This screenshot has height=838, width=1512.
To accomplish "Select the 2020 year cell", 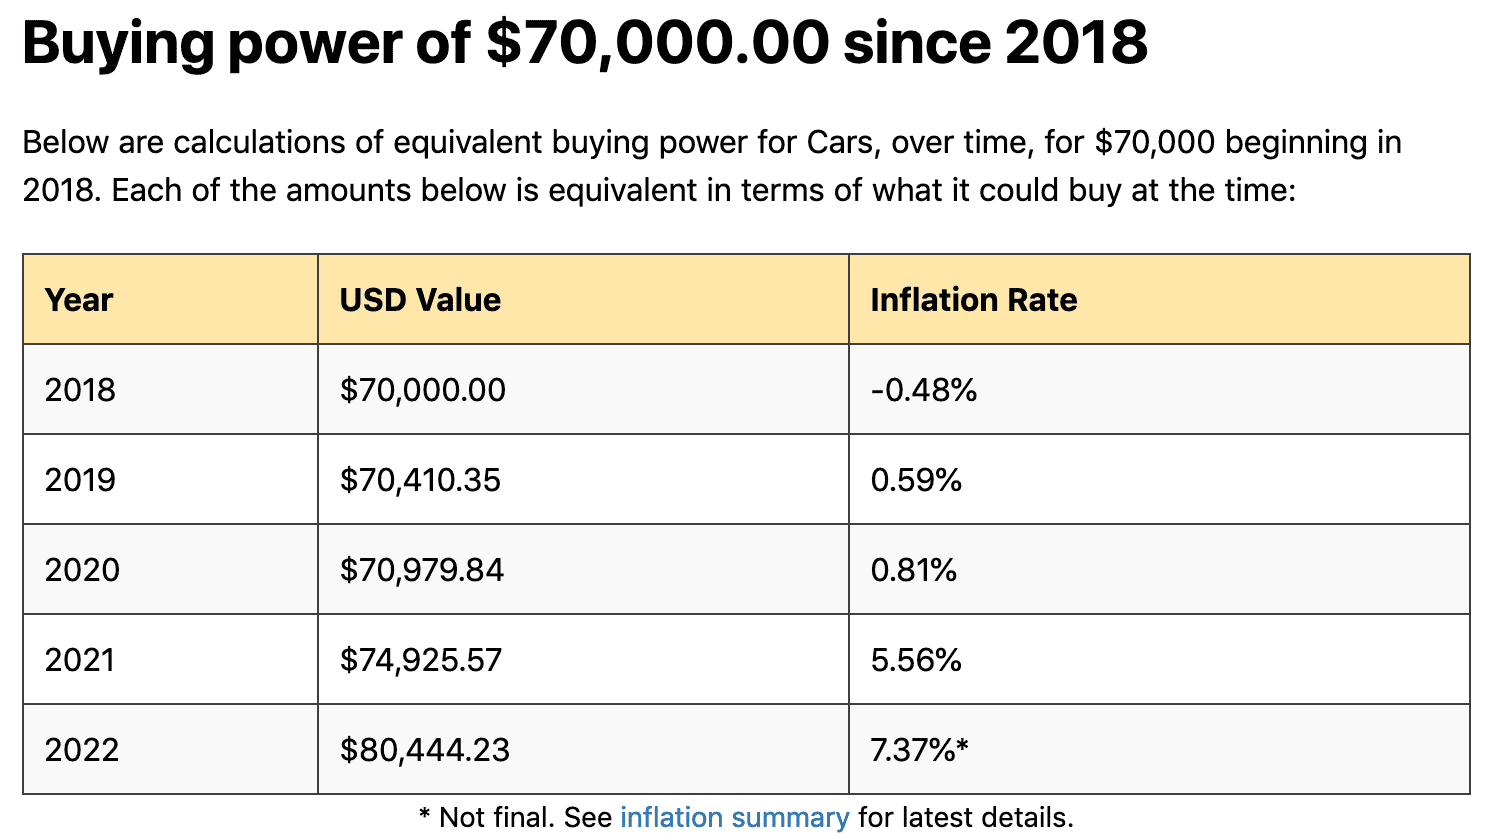I will point(171,570).
